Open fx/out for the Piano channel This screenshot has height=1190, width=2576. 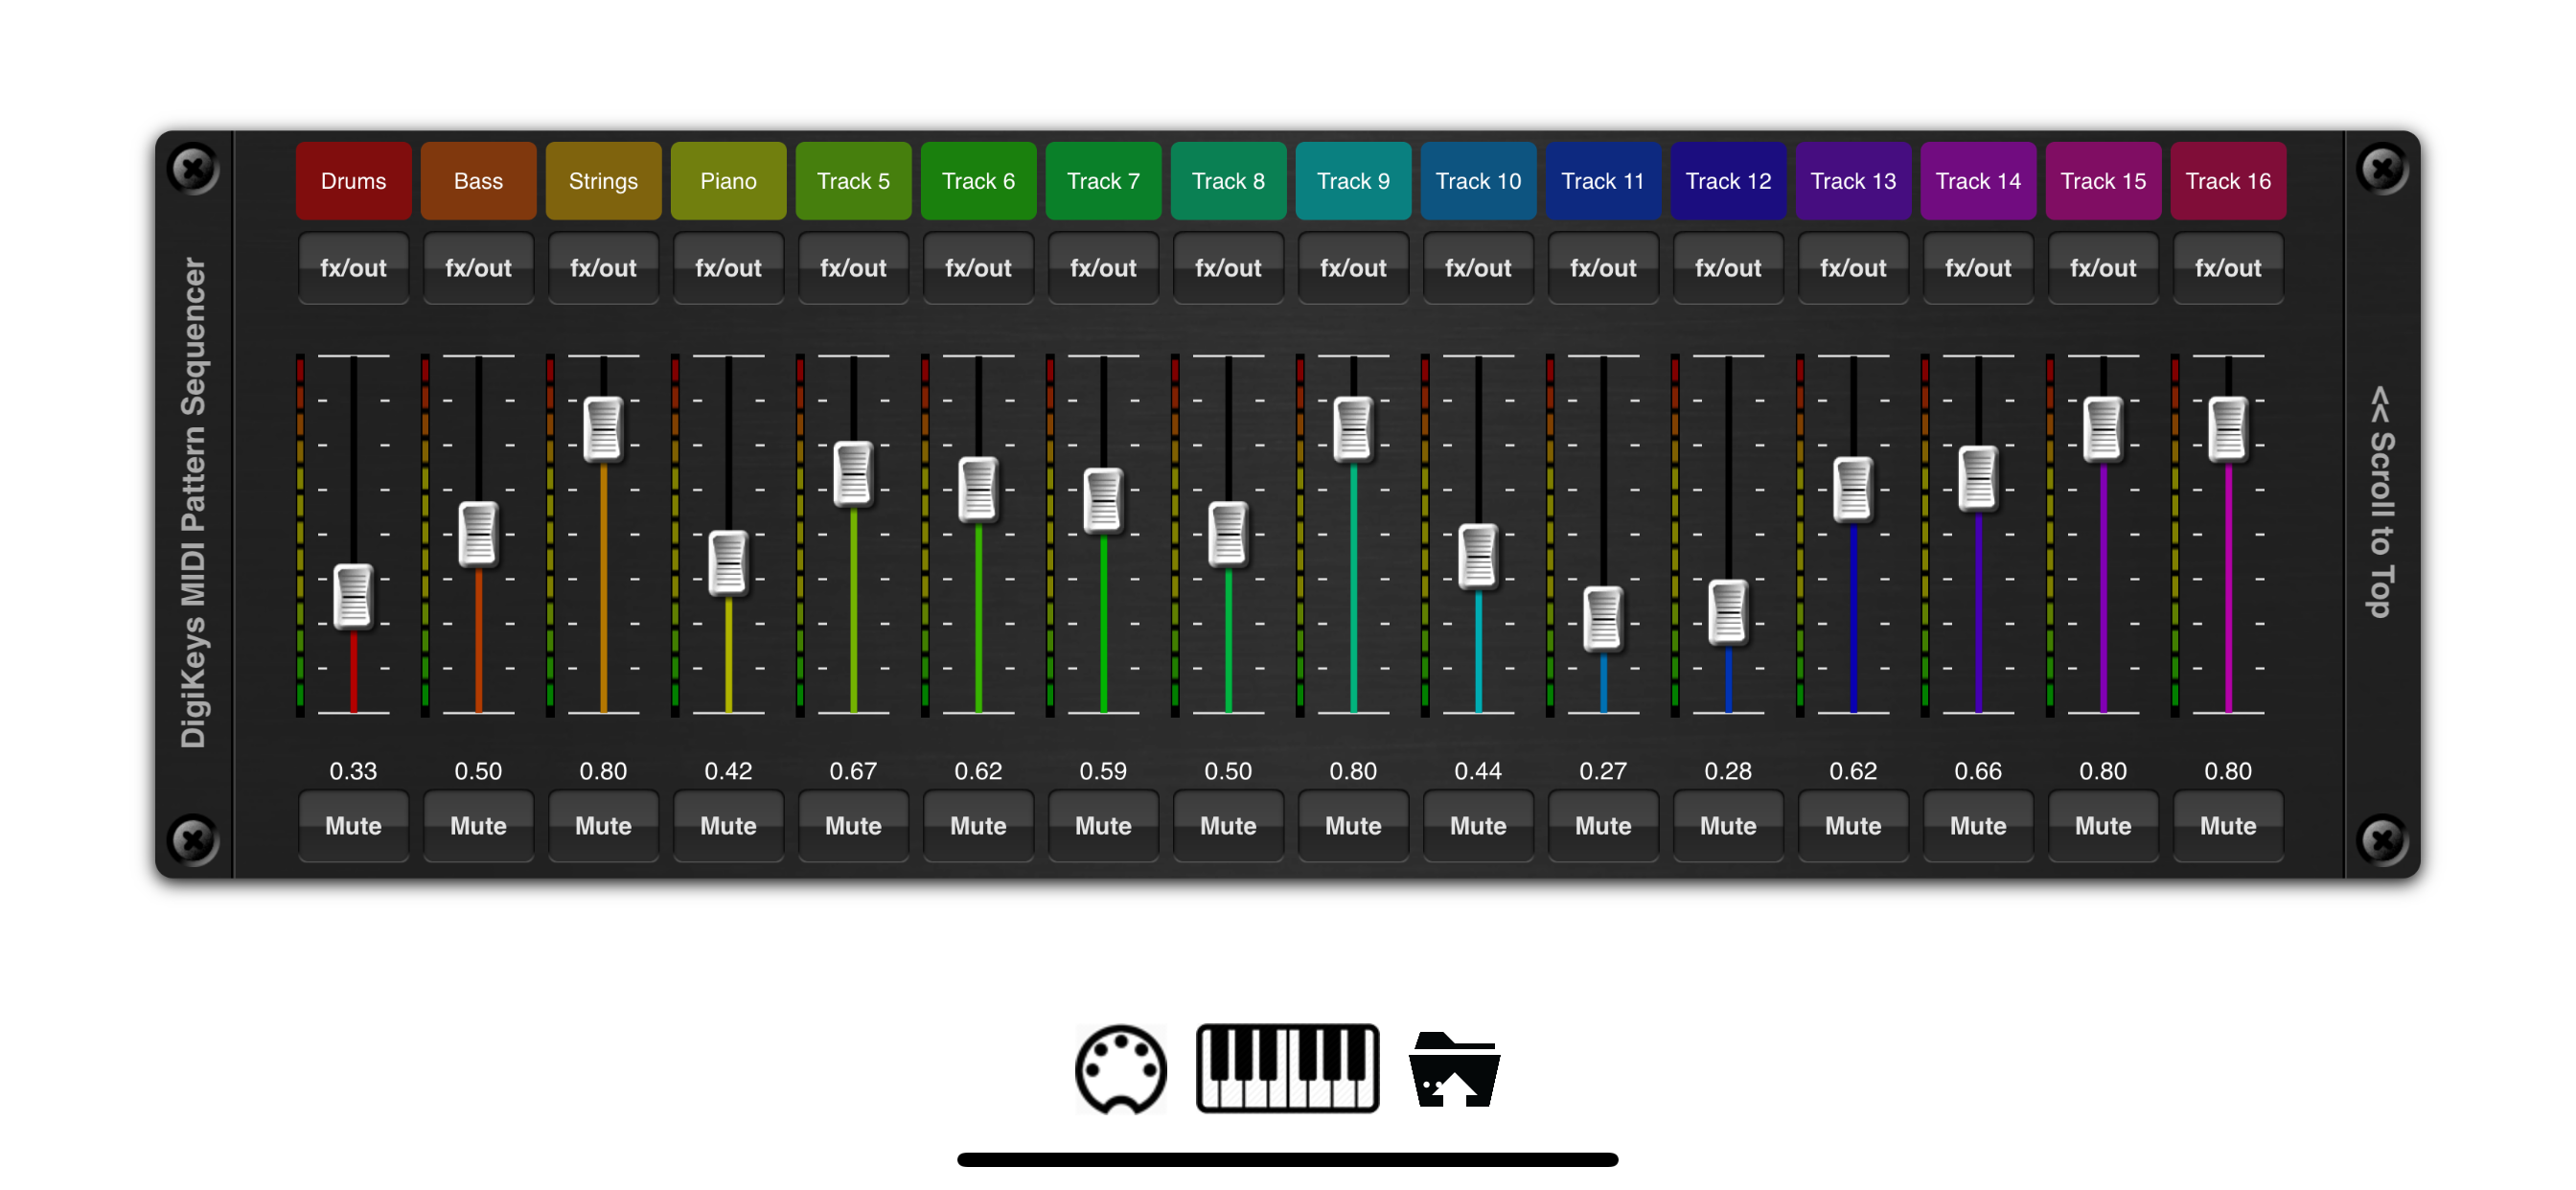[728, 268]
